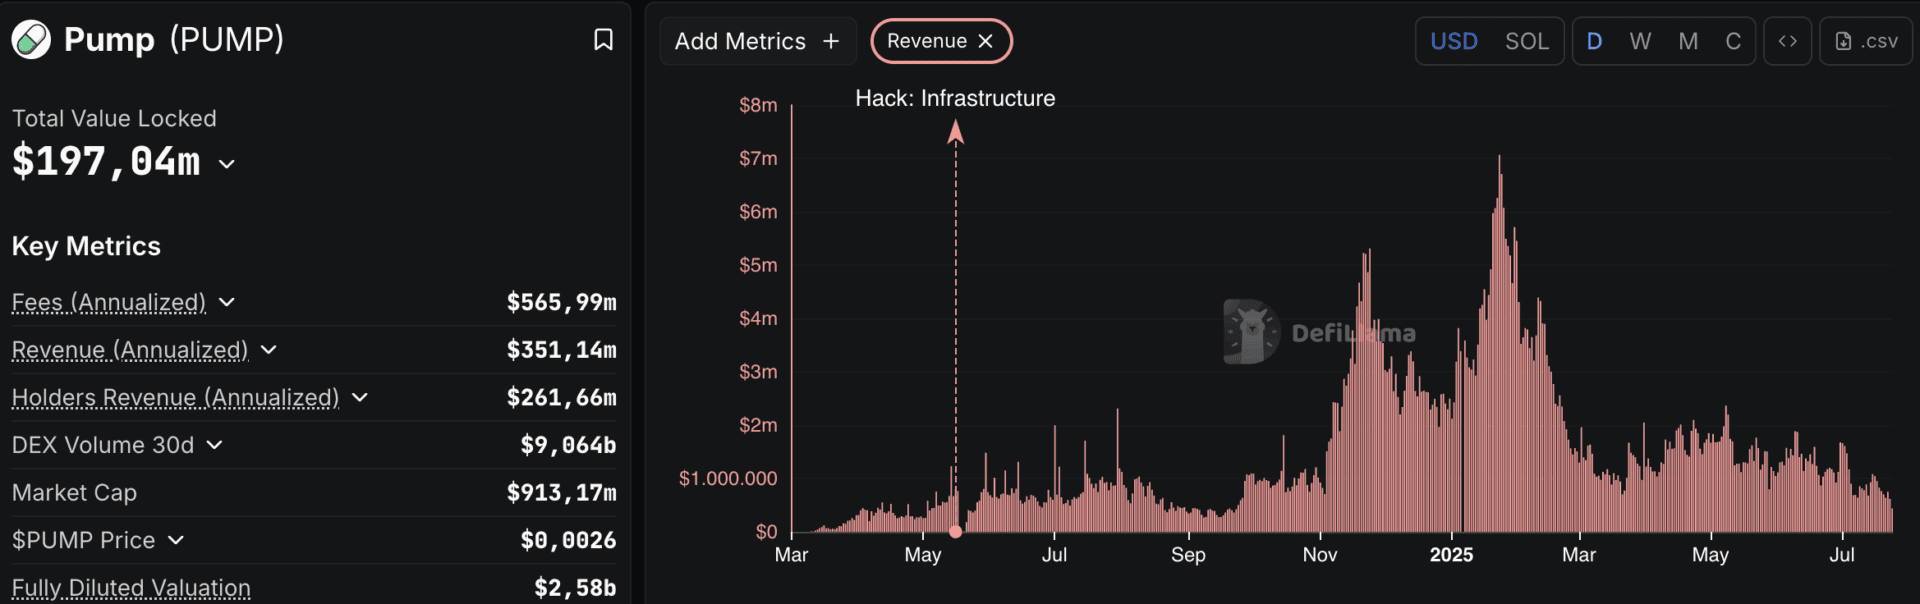1920x604 pixels.
Task: Switch chart denomination to SOL
Action: (1527, 41)
